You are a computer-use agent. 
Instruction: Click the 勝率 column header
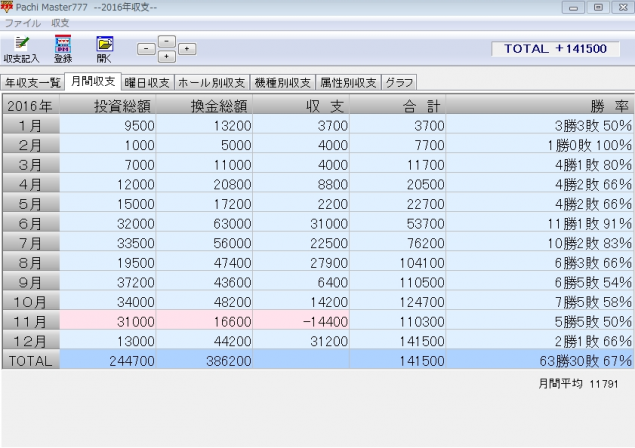click(x=539, y=106)
